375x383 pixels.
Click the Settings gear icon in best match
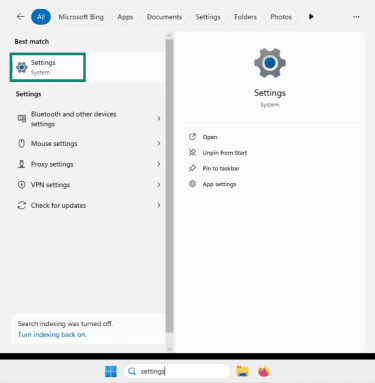click(x=22, y=67)
